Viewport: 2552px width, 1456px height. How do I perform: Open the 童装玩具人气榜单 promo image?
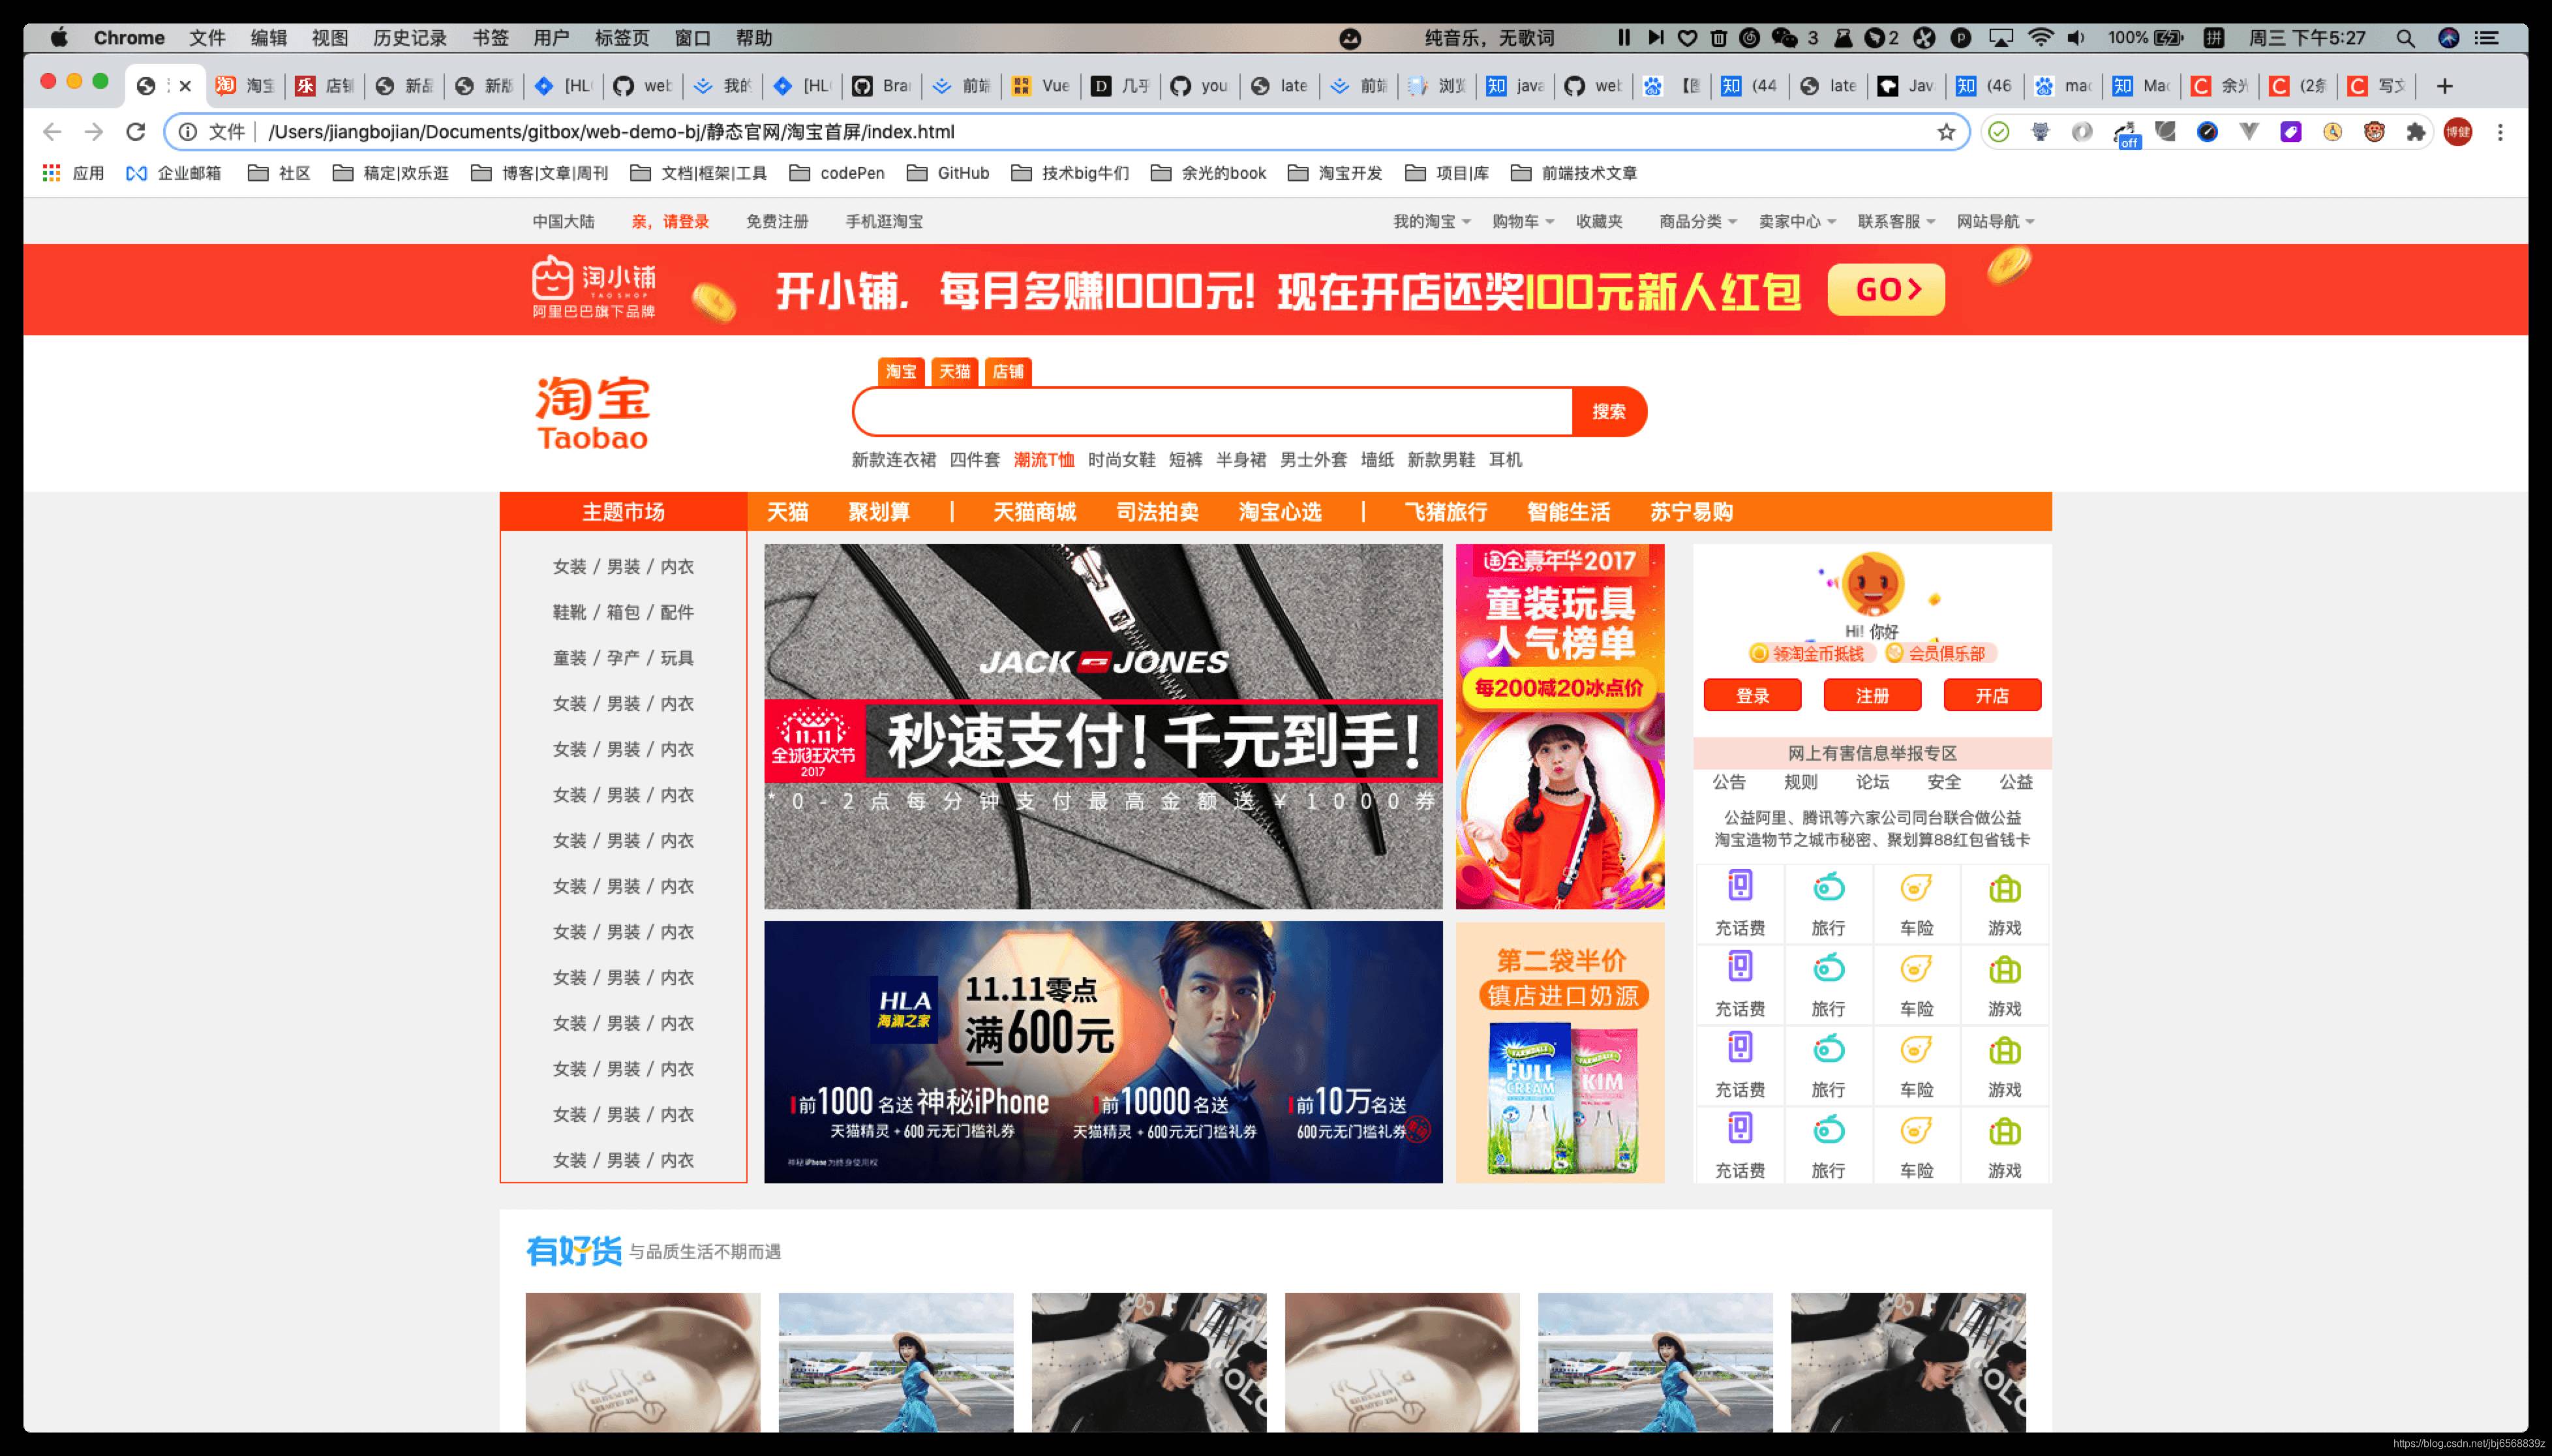click(1560, 727)
